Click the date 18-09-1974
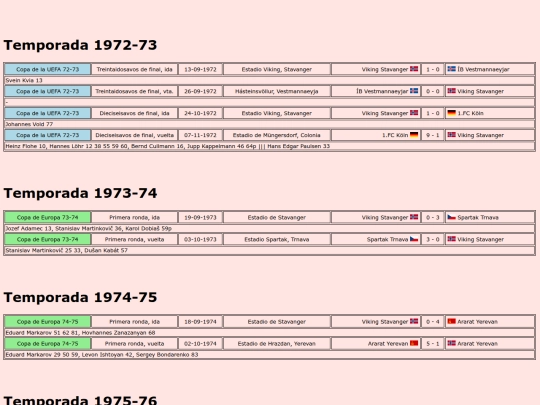The image size is (540, 405). tap(200, 322)
